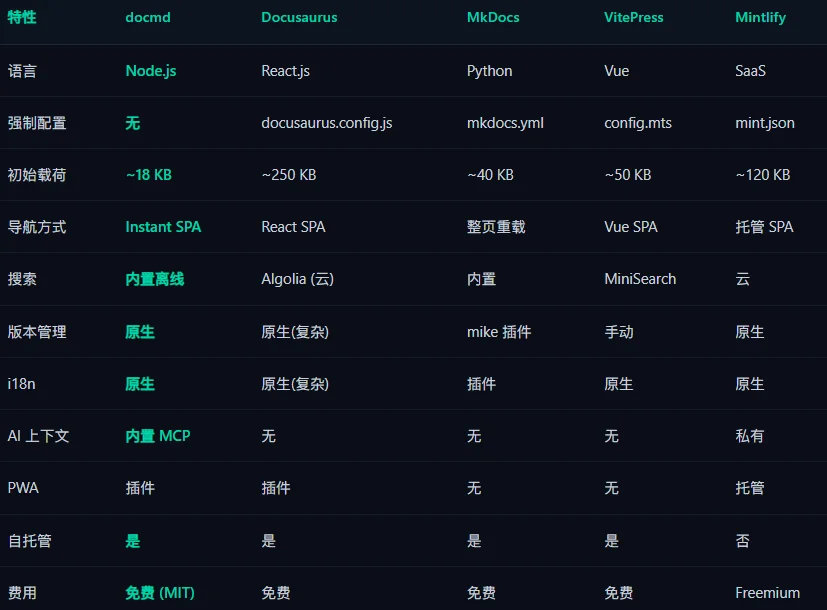Screen dimensions: 827x610
Task: Click the docmd column header
Action: tap(148, 17)
